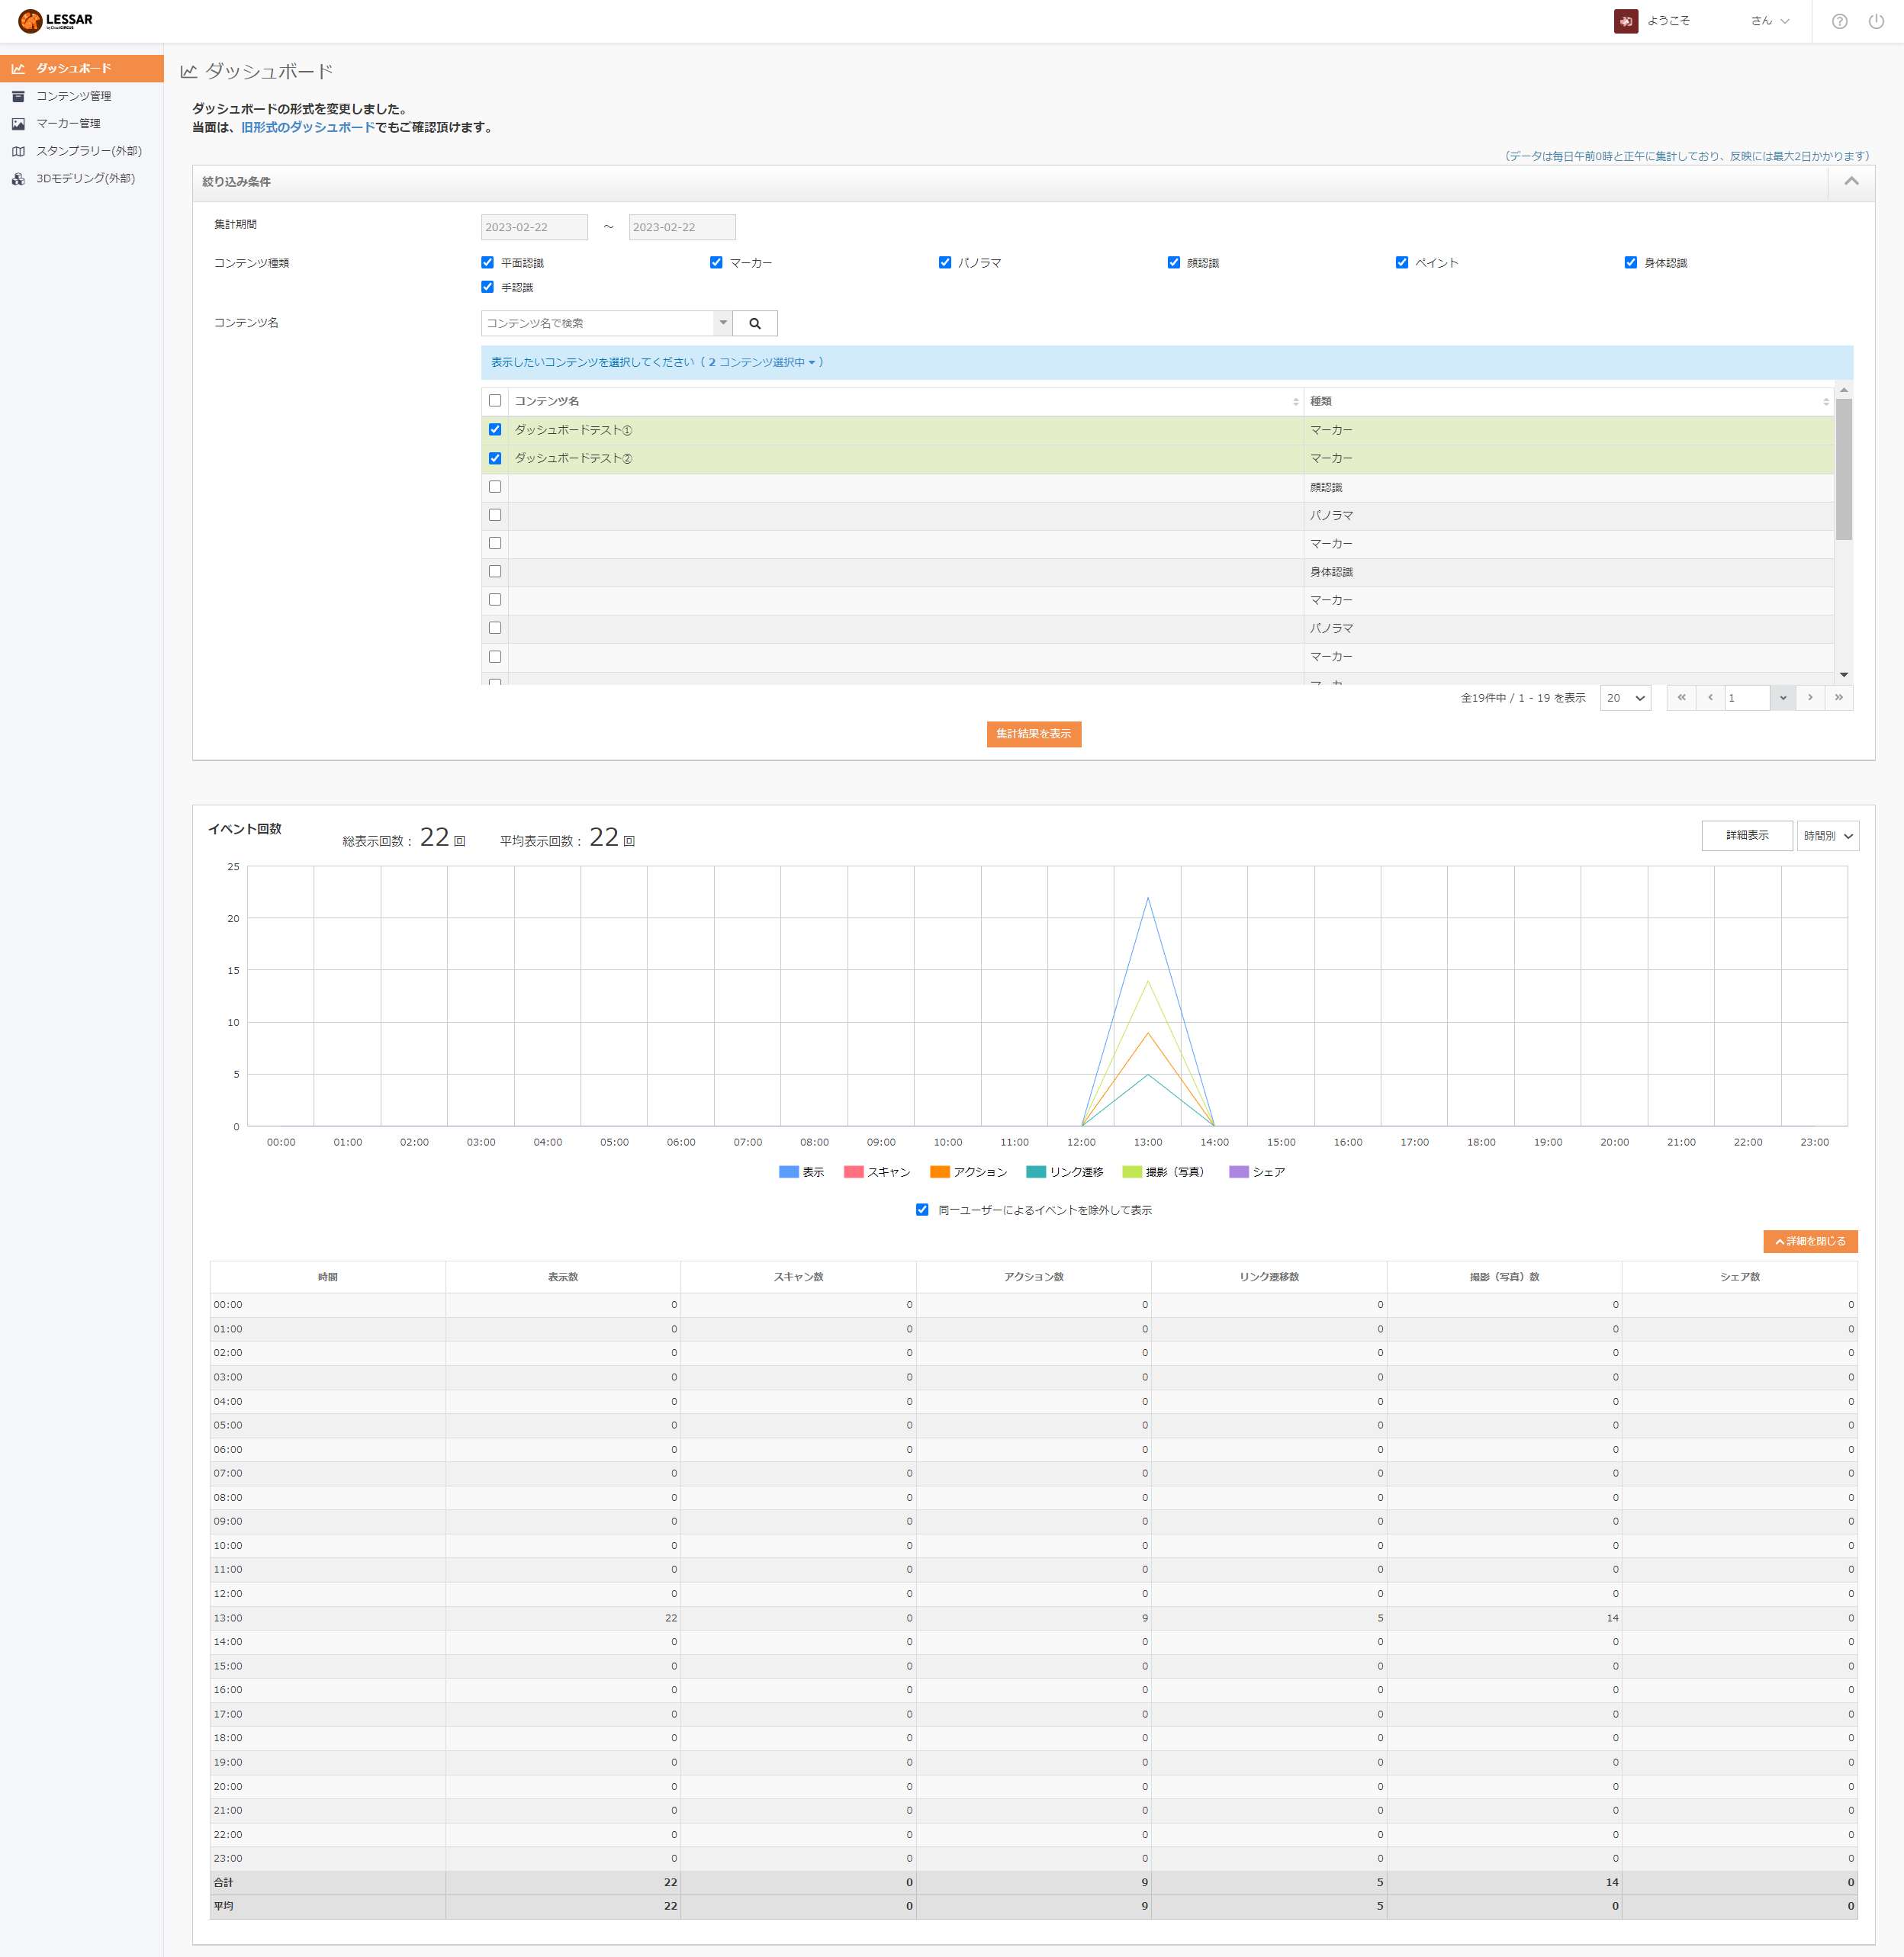Toggle シェア legend purple swatch

1239,1172
